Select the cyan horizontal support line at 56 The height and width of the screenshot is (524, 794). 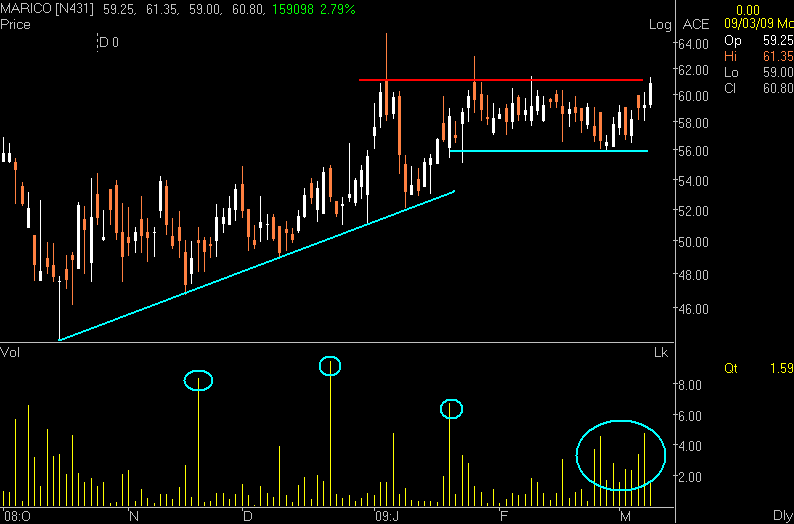tap(548, 151)
